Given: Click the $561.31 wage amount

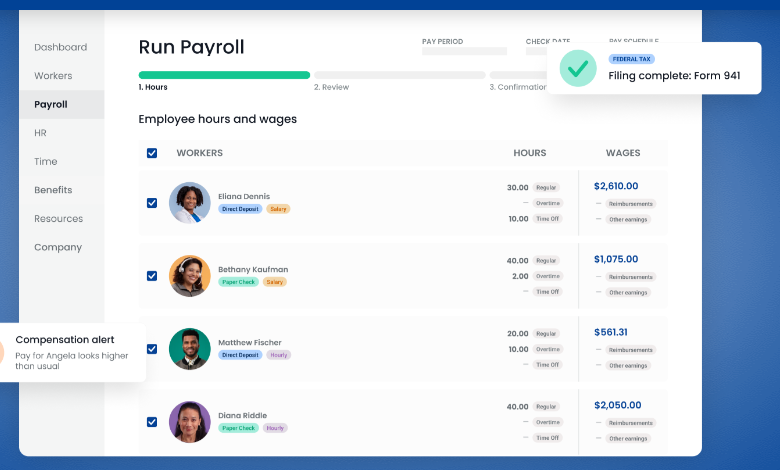Looking at the screenshot, I should click(610, 332).
